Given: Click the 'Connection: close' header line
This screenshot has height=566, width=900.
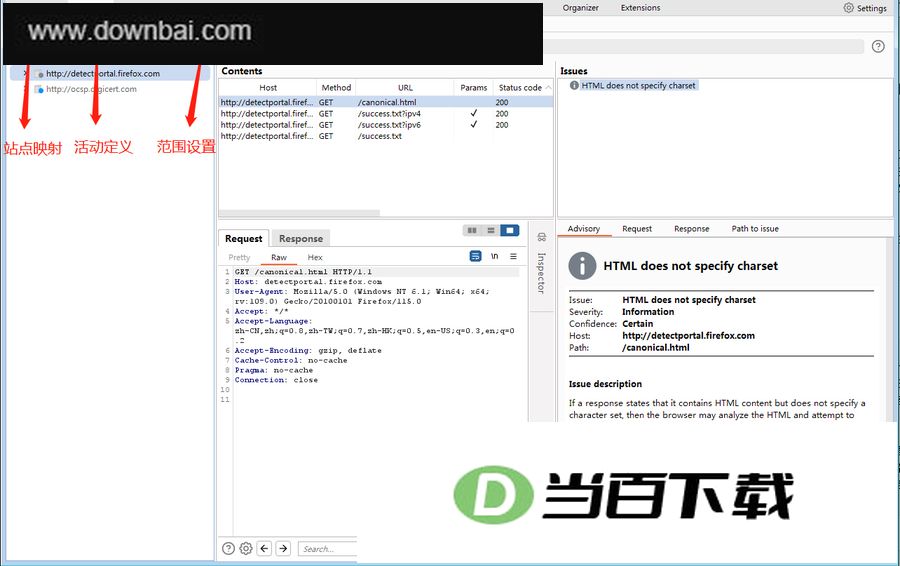Looking at the screenshot, I should coord(276,379).
